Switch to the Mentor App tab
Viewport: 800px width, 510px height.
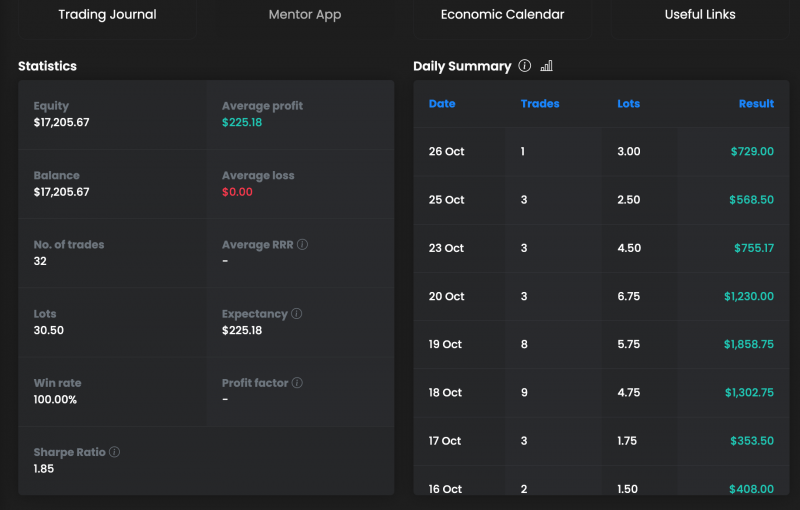click(x=305, y=15)
